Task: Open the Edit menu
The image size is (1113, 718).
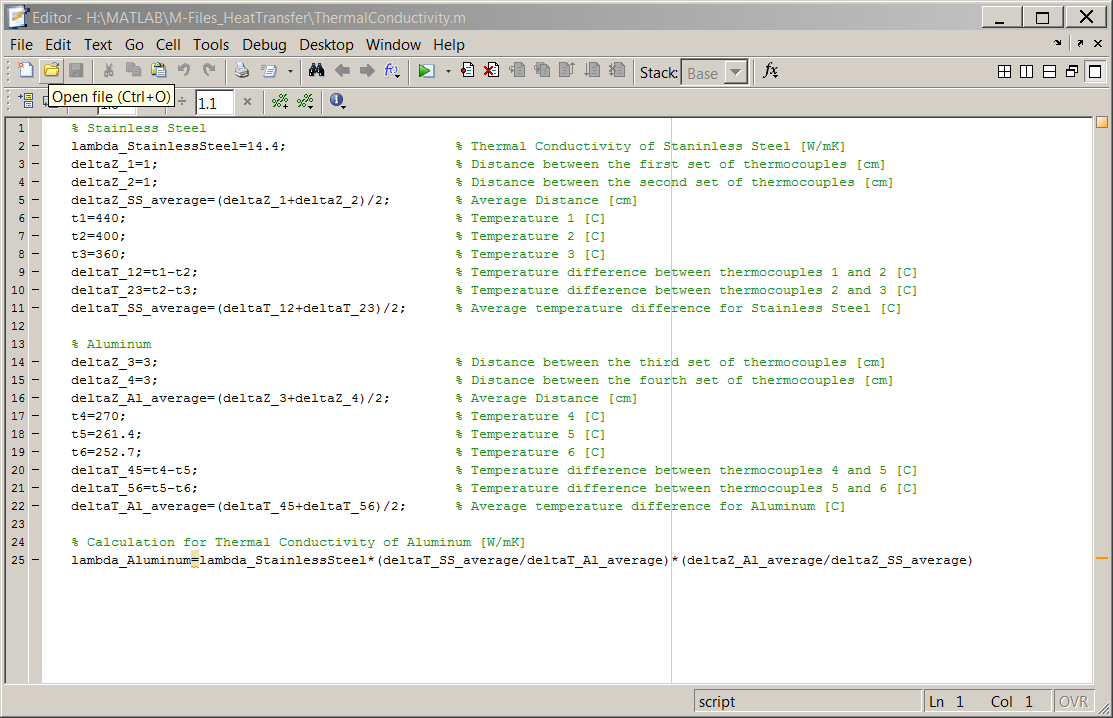Action: 57,45
